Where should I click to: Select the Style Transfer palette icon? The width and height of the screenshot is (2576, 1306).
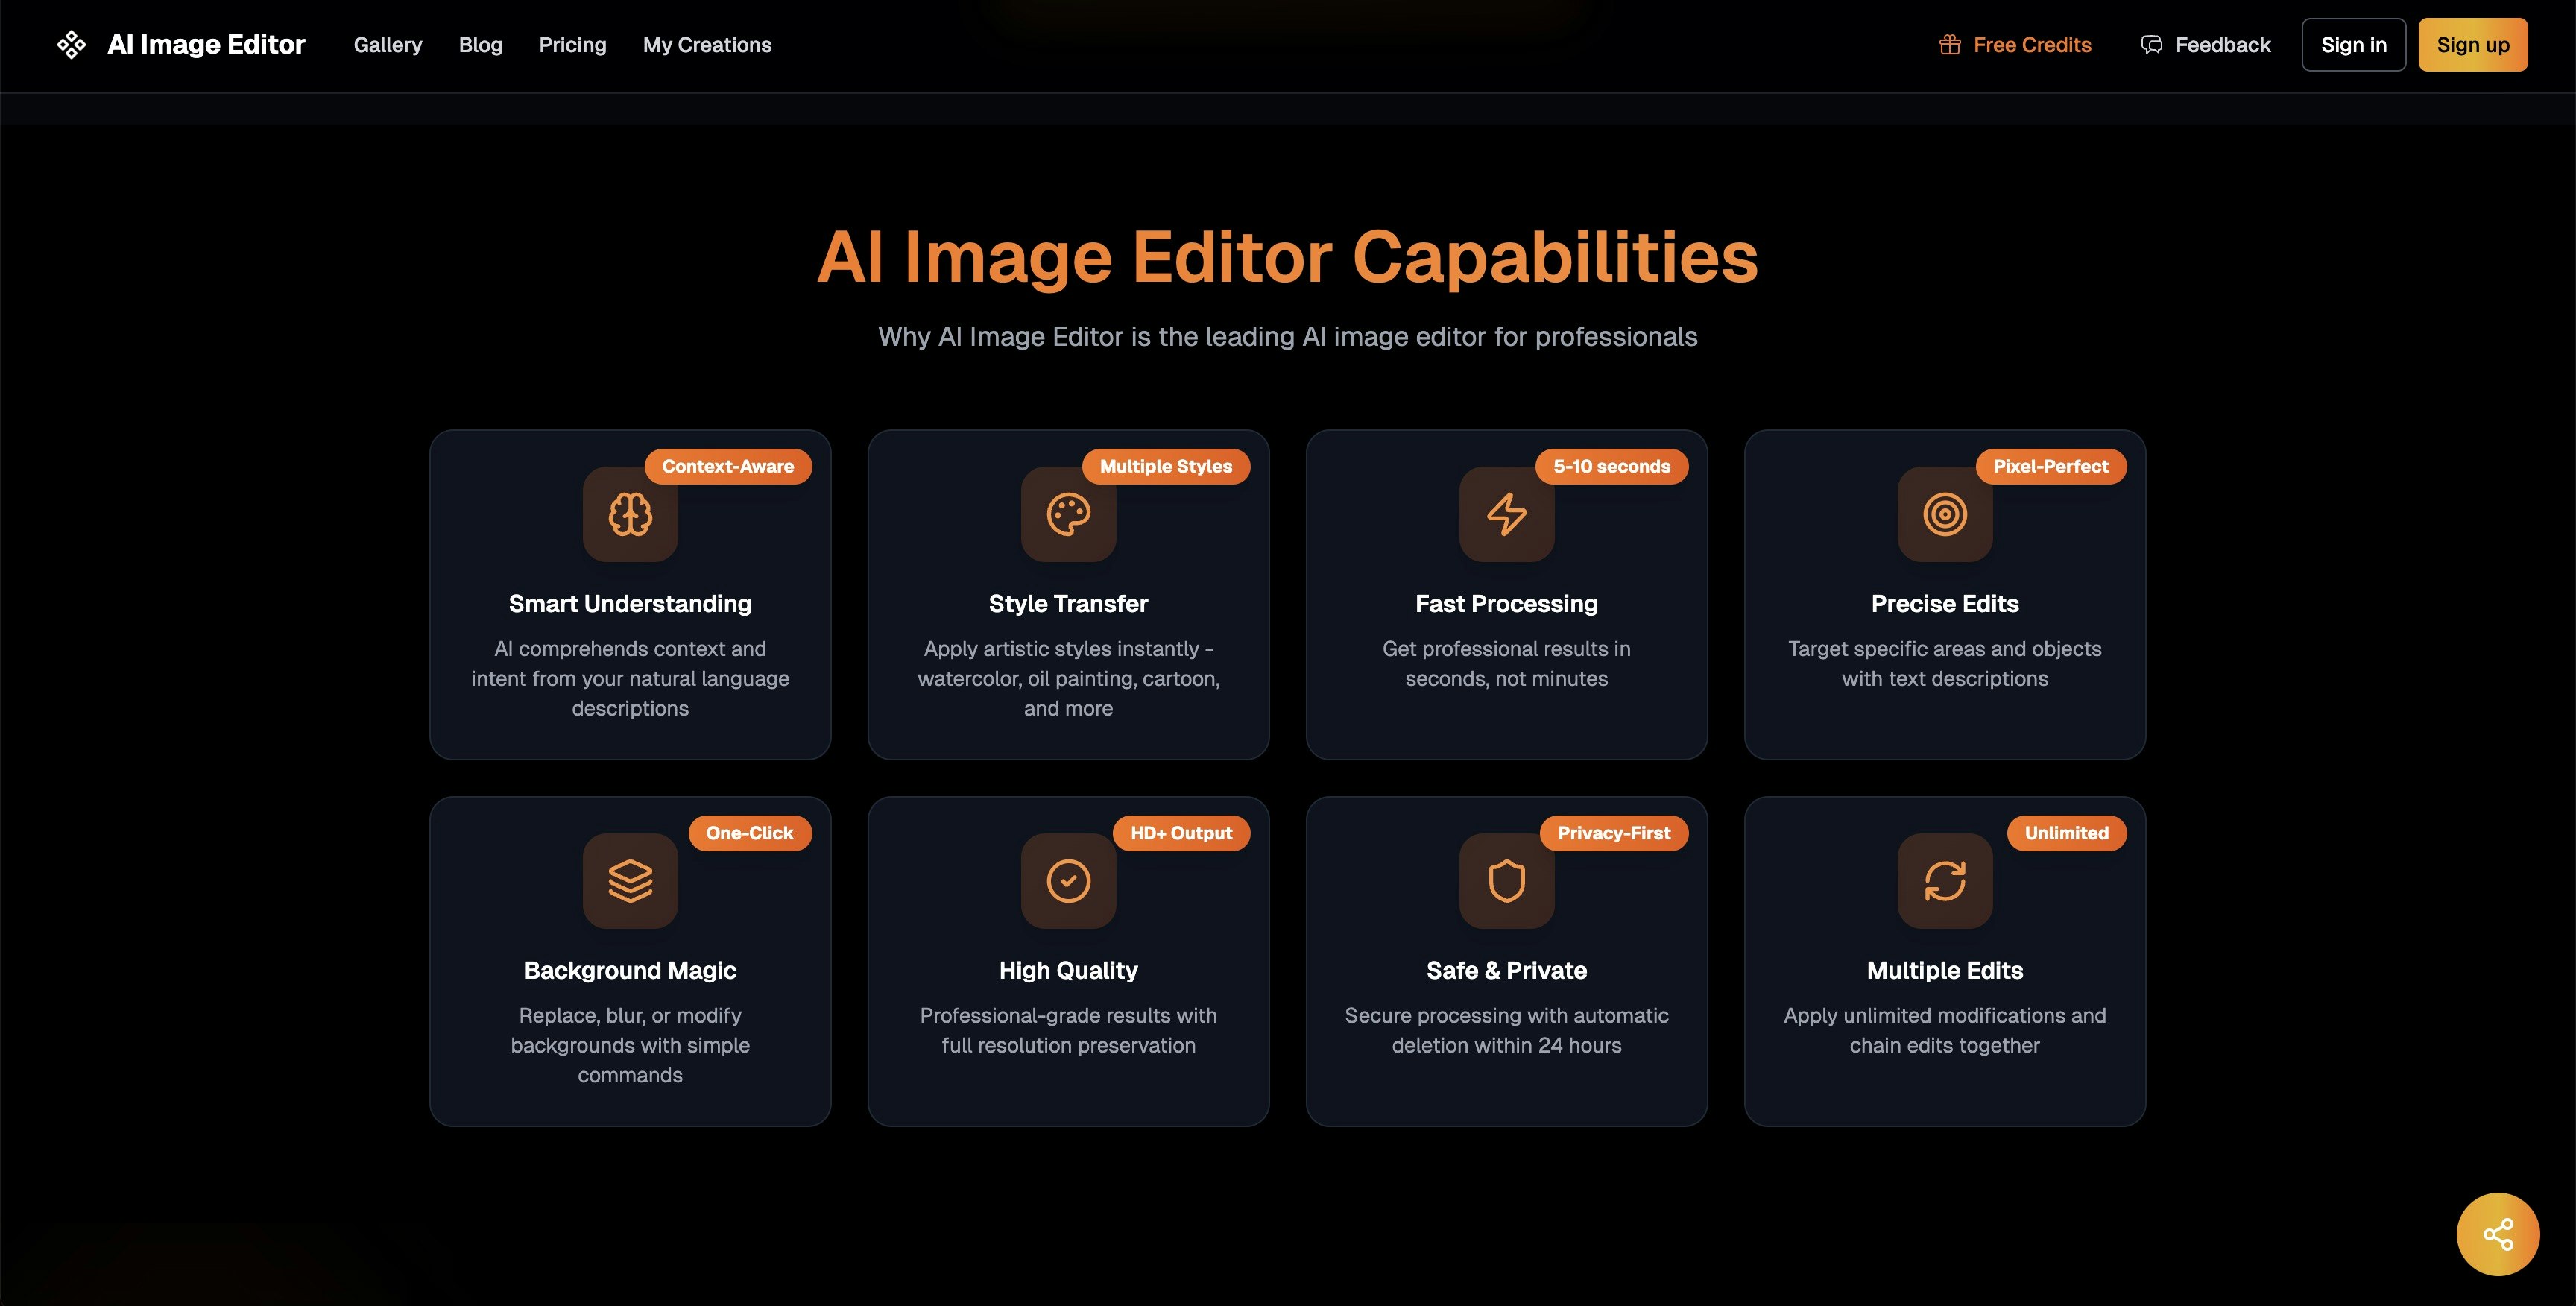click(x=1068, y=515)
